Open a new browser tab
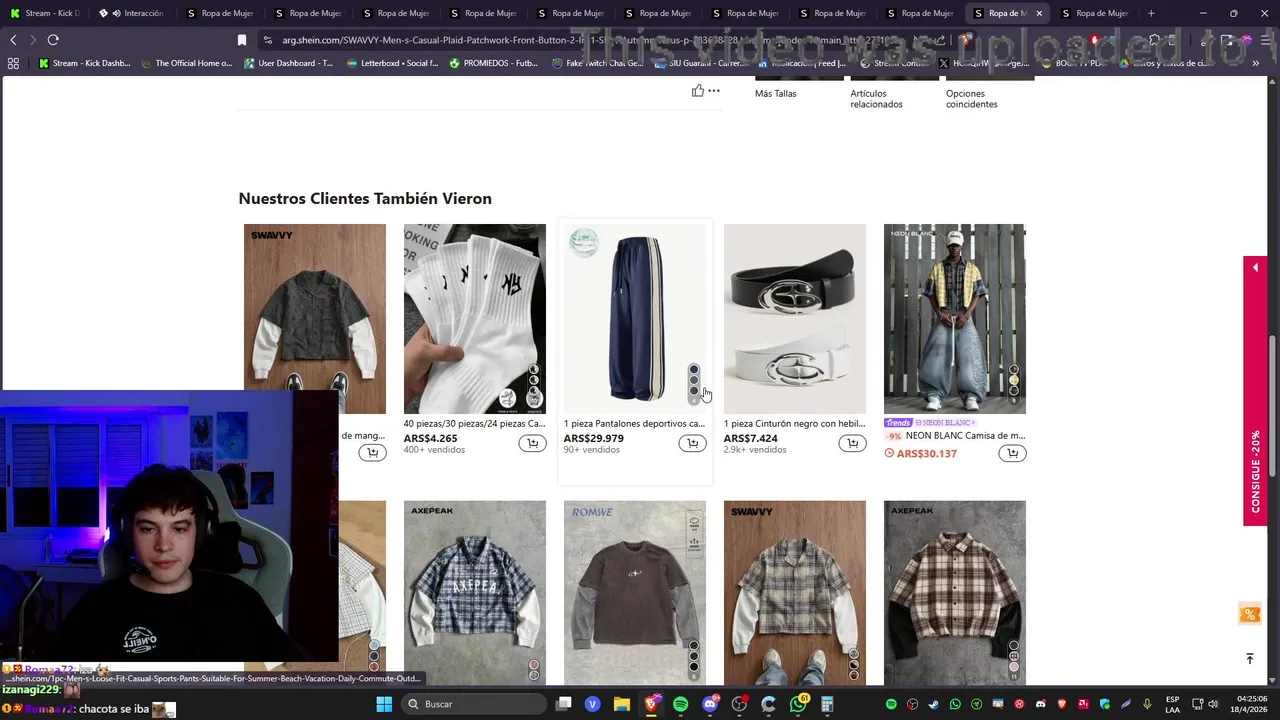 pos(1151,13)
